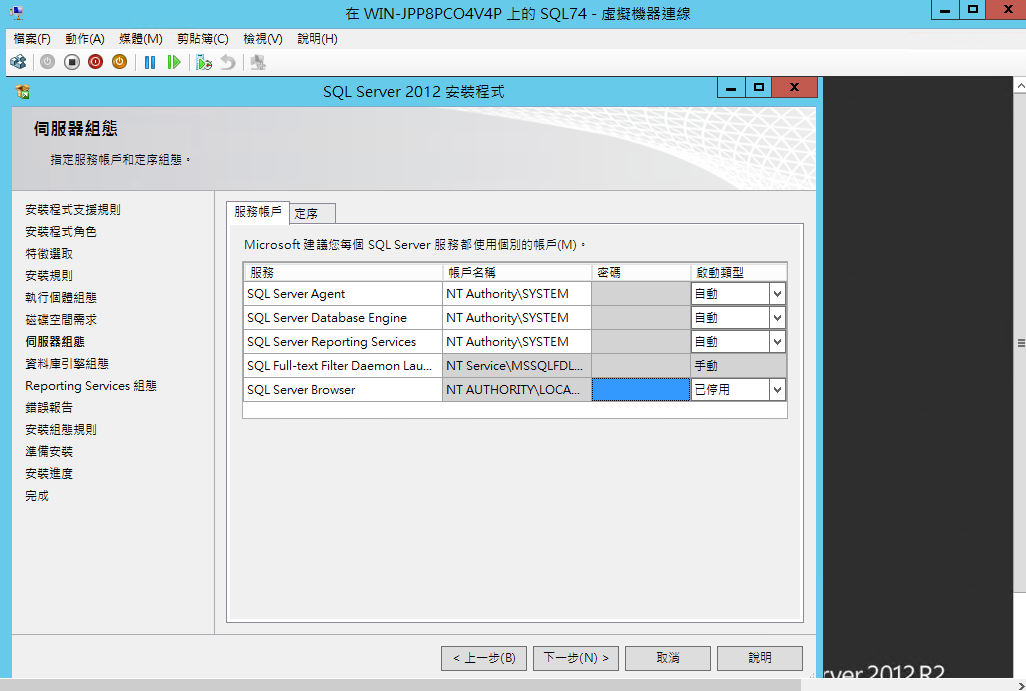Click the highlighted password cell for SQL Server Browser
The width and height of the screenshot is (1026, 691).
[641, 390]
